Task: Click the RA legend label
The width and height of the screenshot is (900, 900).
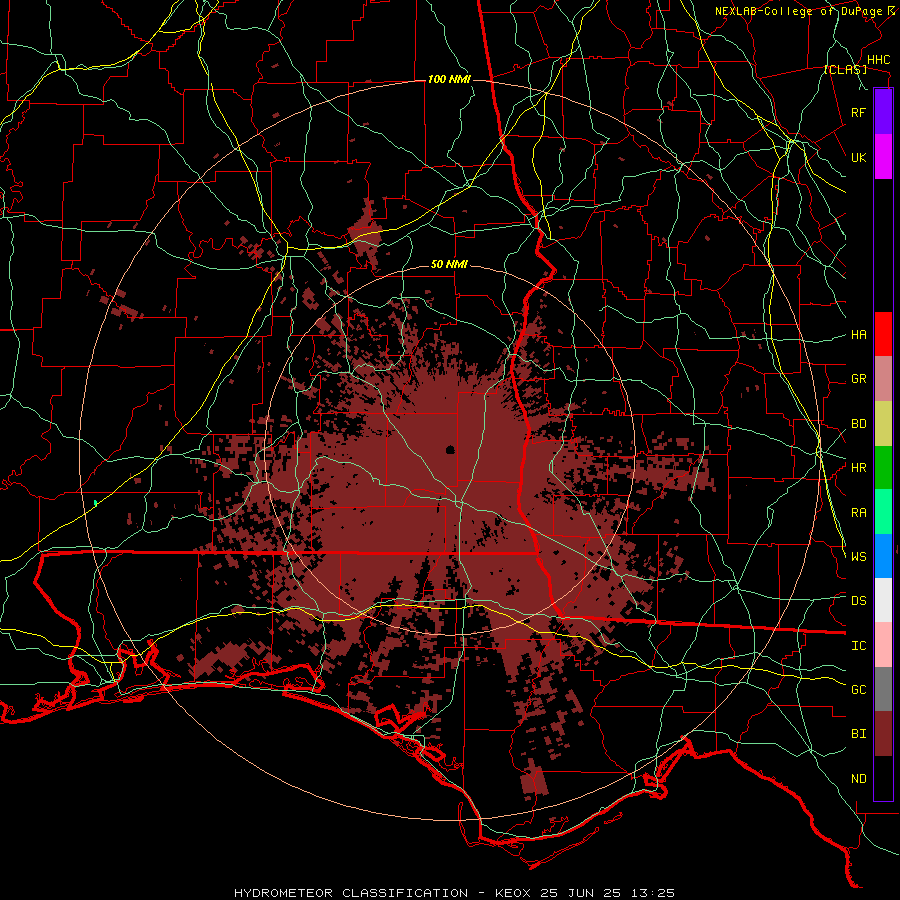Action: (858, 513)
